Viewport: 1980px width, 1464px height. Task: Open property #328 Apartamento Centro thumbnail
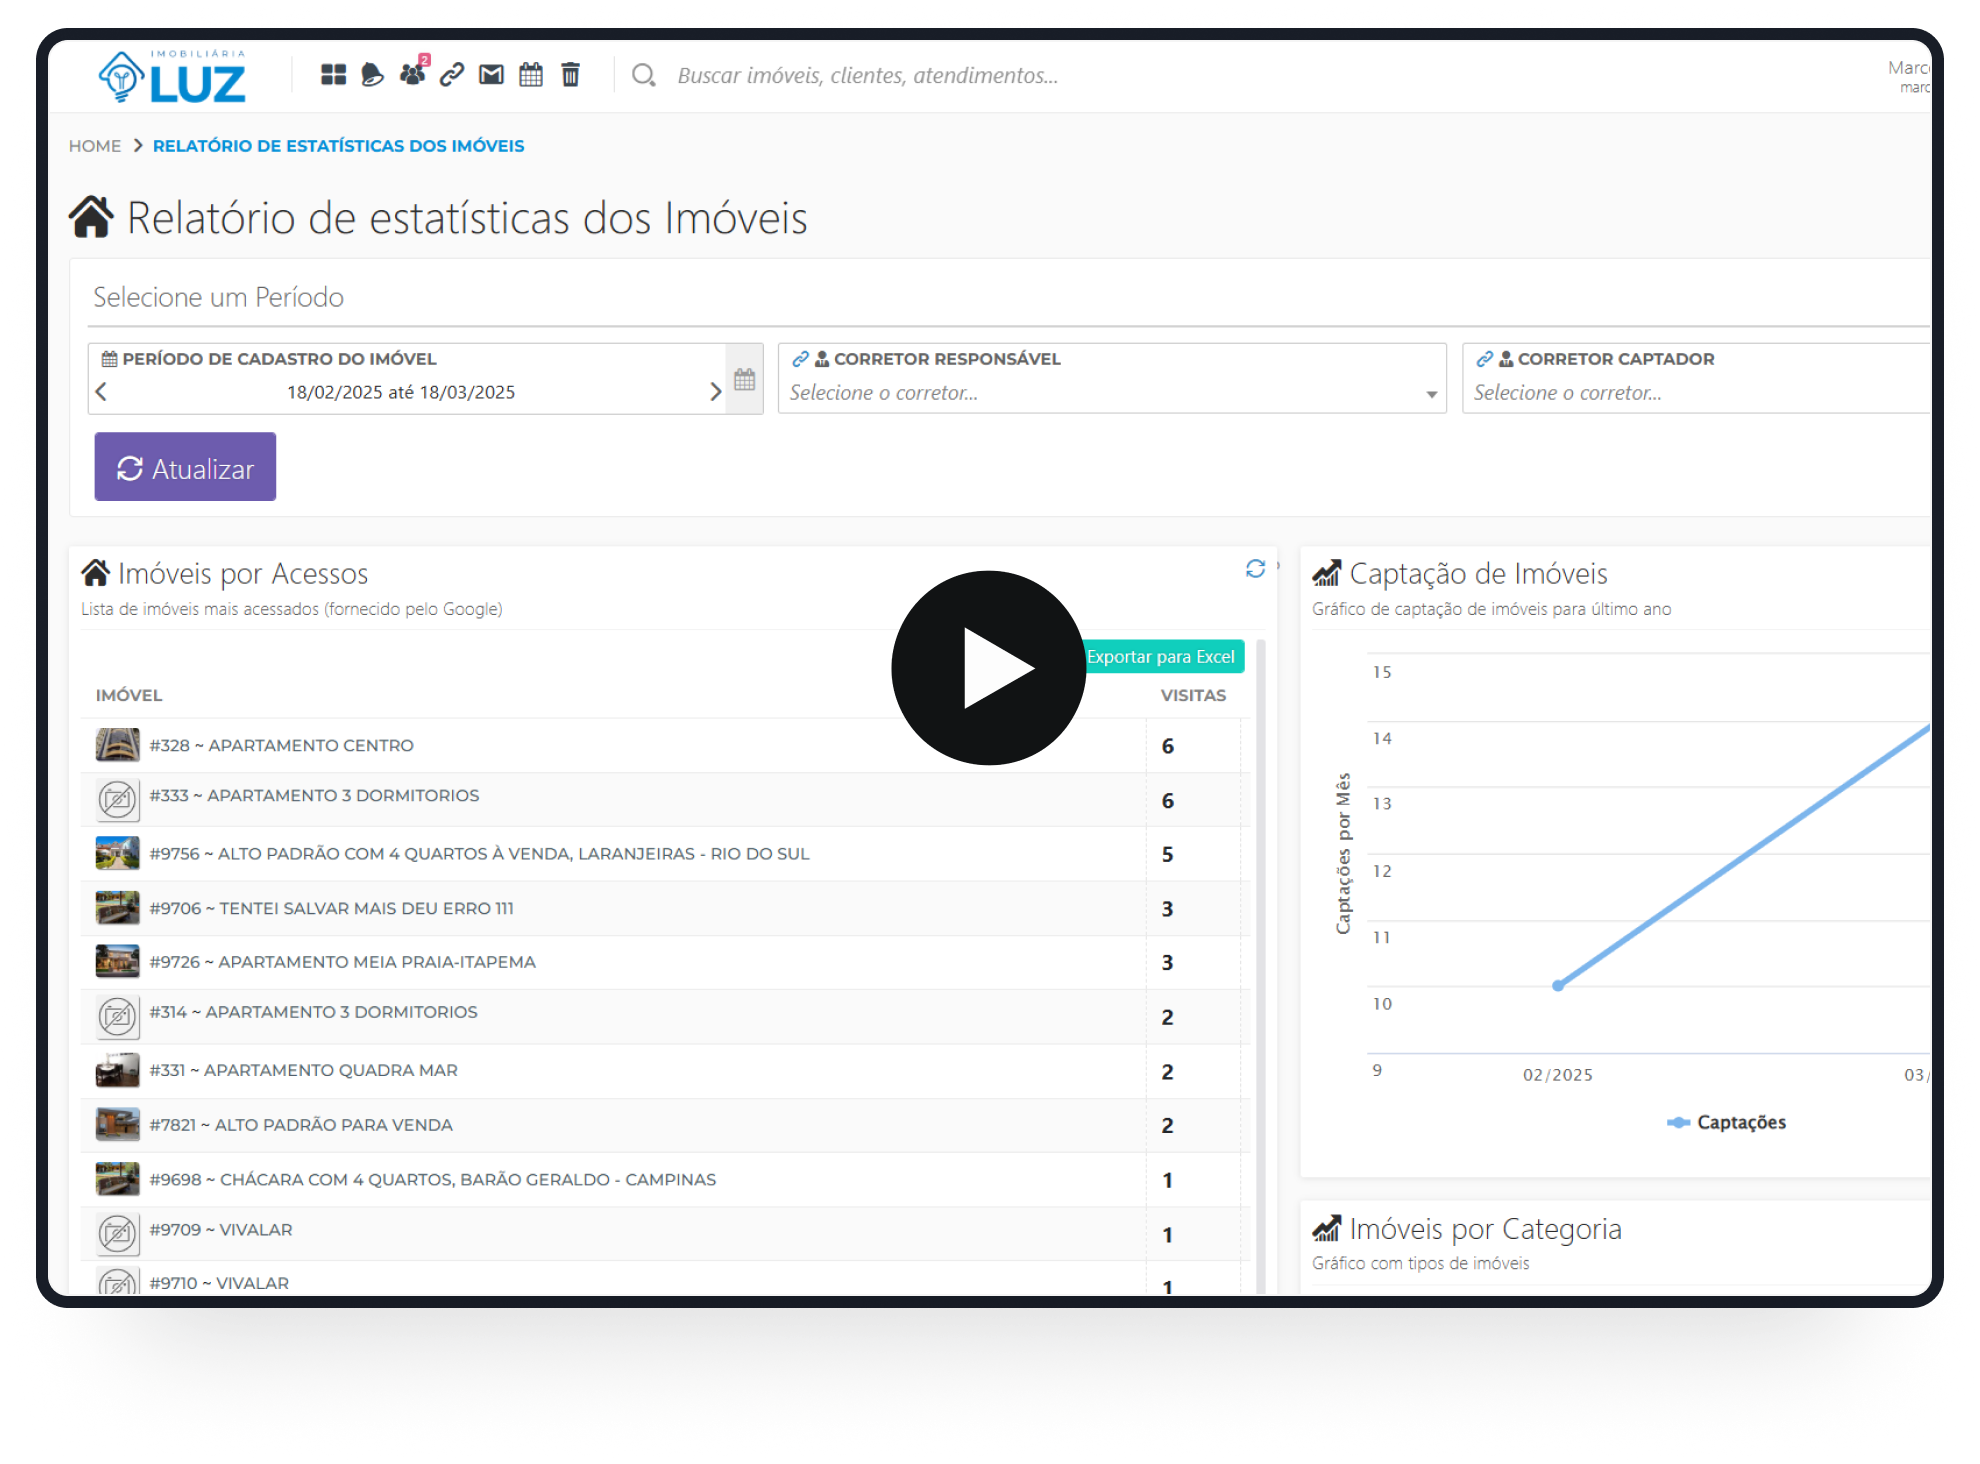point(117,745)
